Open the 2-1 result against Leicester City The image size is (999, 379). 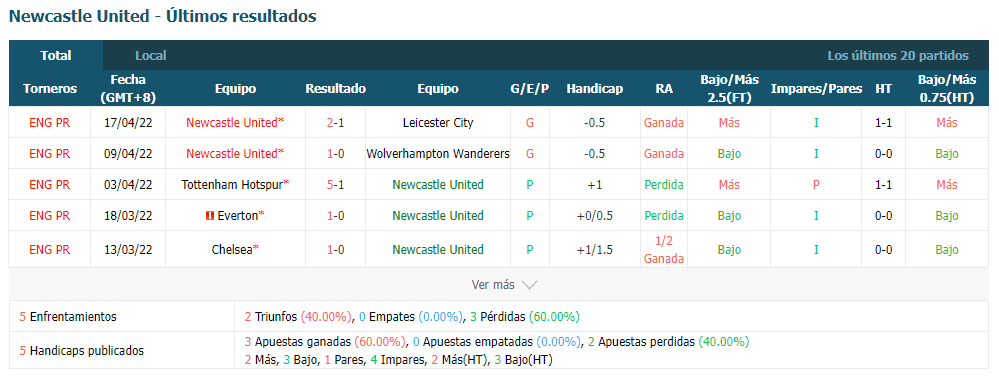[336, 122]
